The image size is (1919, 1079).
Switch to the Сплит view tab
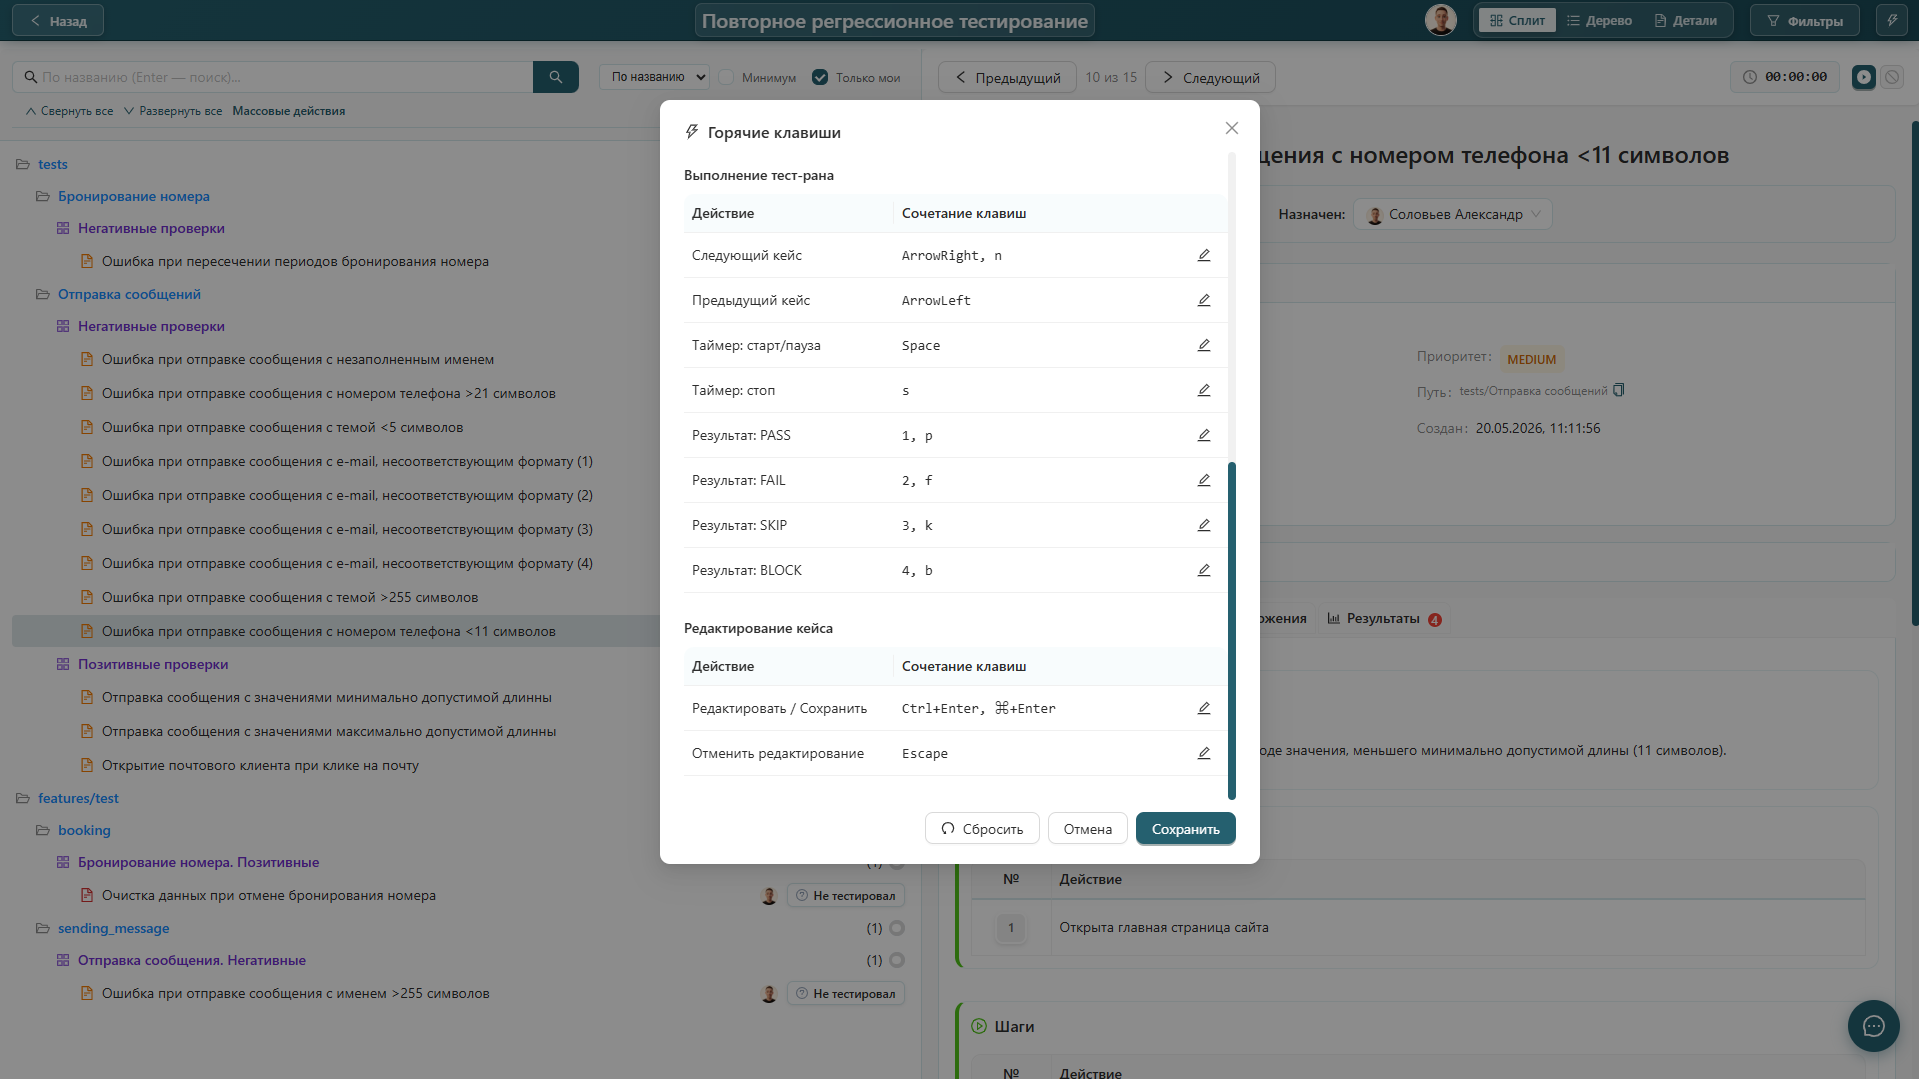pos(1517,20)
